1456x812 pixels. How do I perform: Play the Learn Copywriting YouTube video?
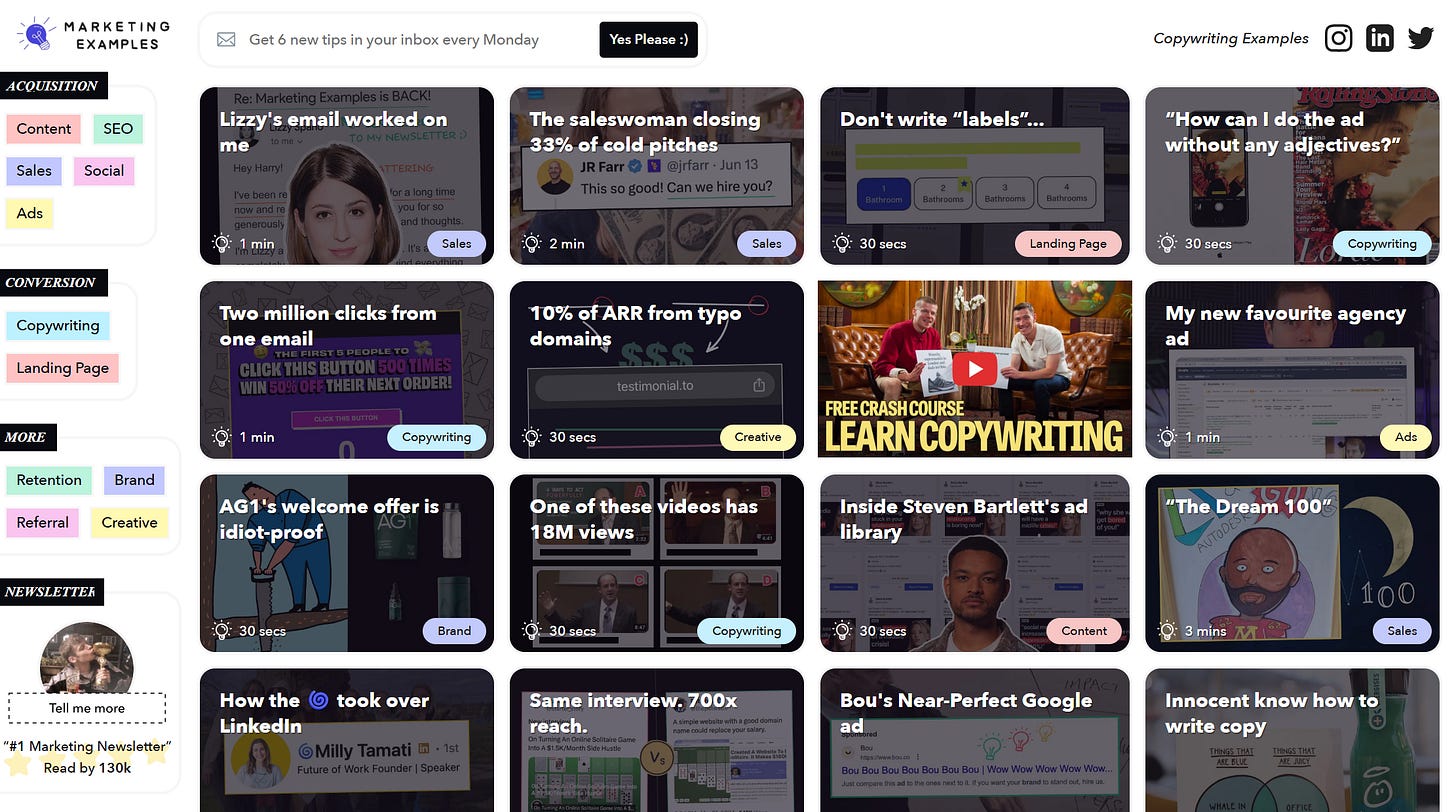(975, 369)
